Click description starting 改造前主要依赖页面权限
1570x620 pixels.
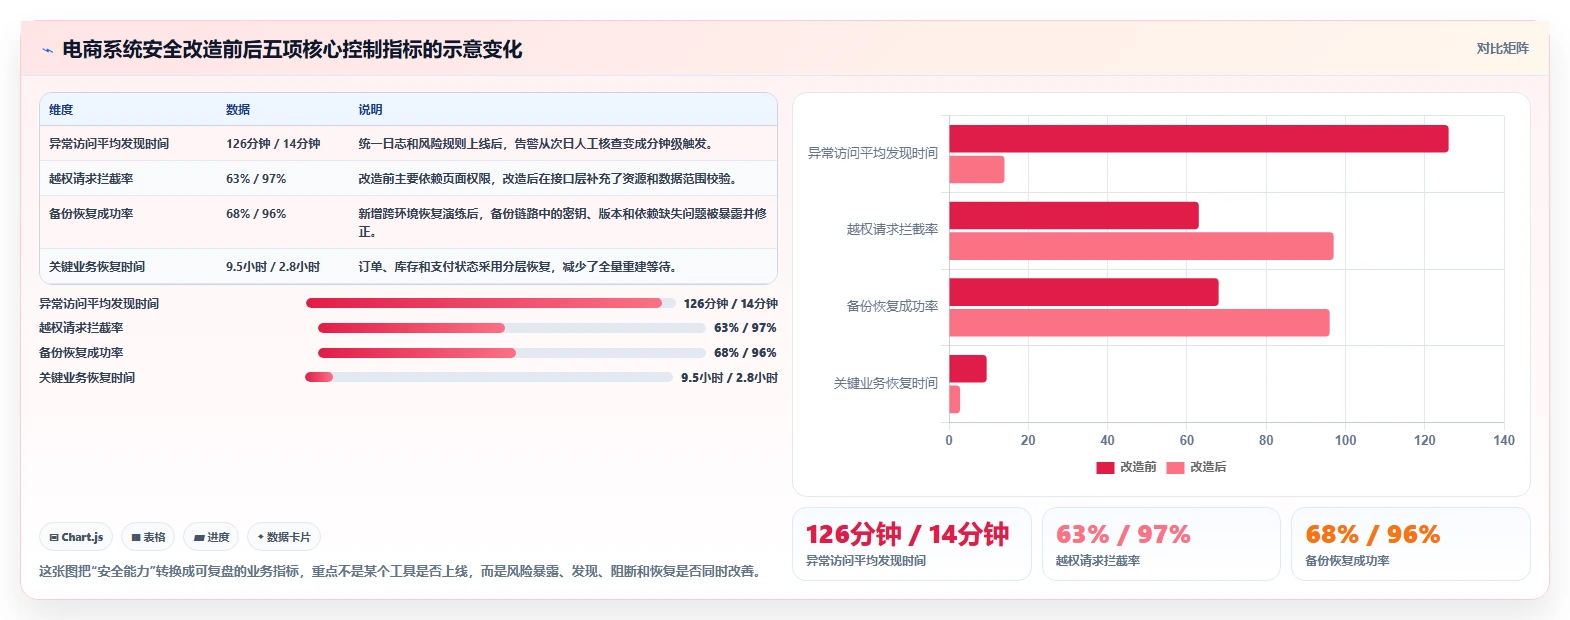(x=549, y=179)
